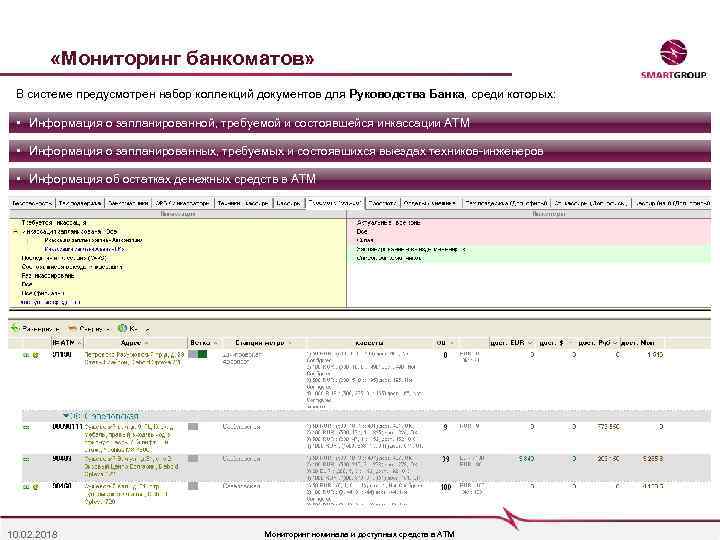Viewport: 720px width, 540px height.
Task: Click ATM number 90409
Action: click(62, 458)
